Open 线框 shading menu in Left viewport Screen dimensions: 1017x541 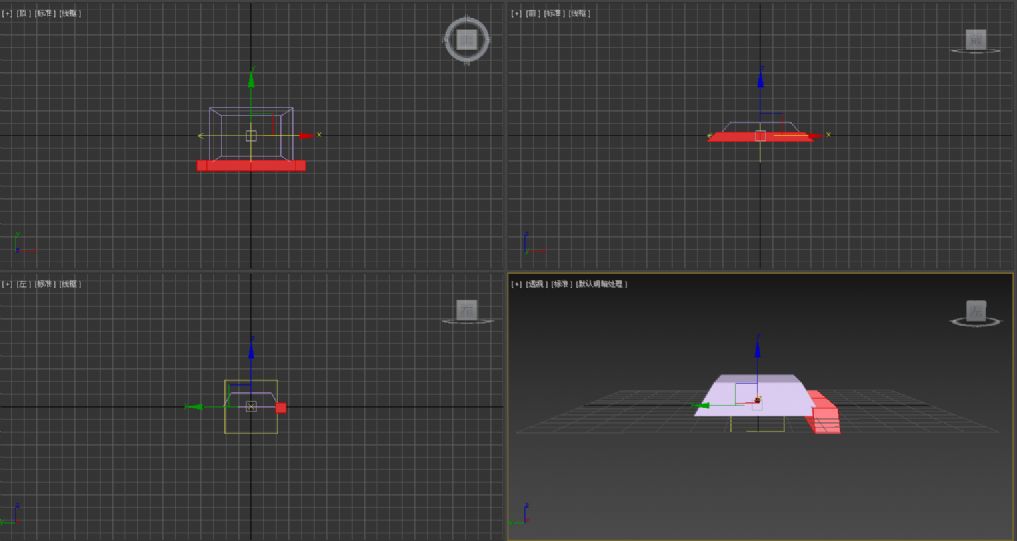[70, 284]
